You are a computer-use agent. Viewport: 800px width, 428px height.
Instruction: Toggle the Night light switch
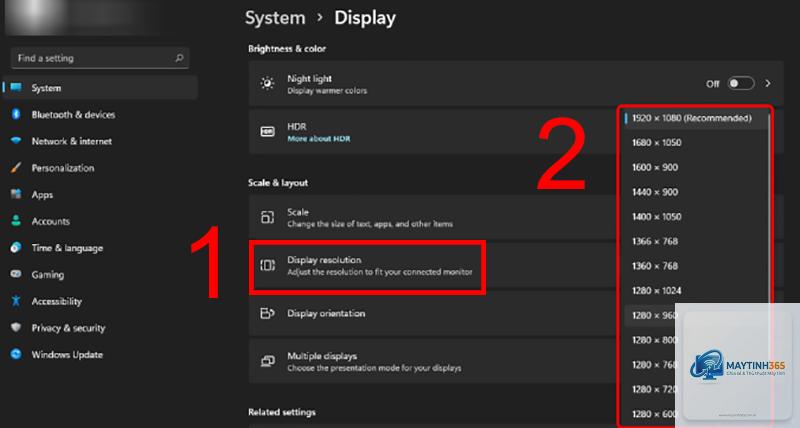740,84
